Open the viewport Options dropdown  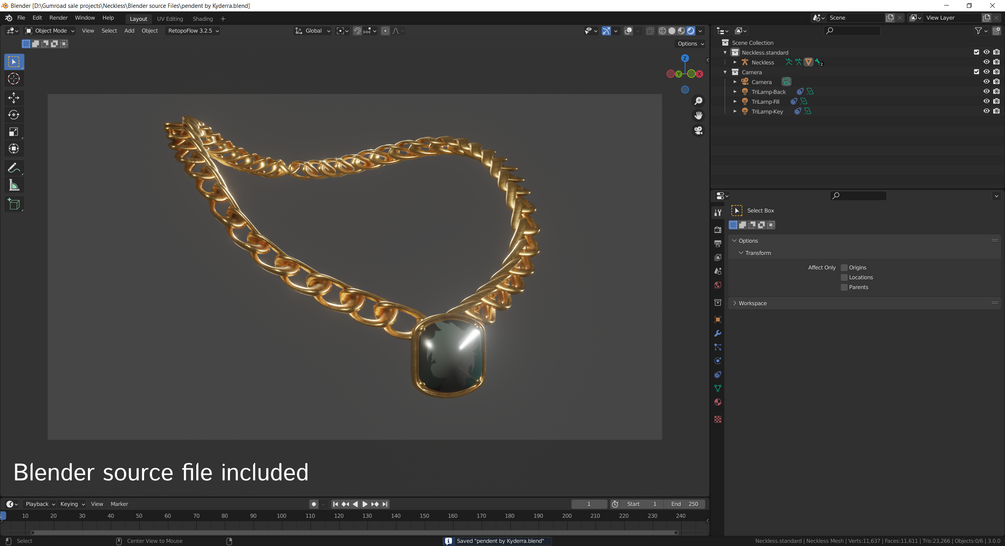click(690, 44)
